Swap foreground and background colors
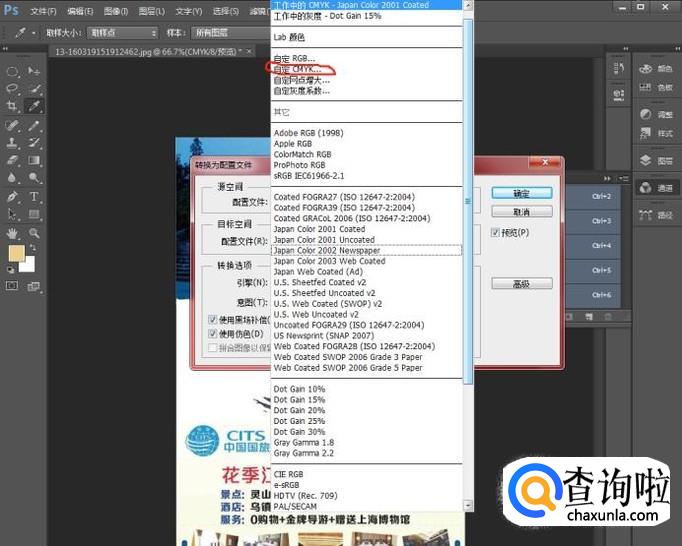Screen dimensions: 682x546 point(33,248)
